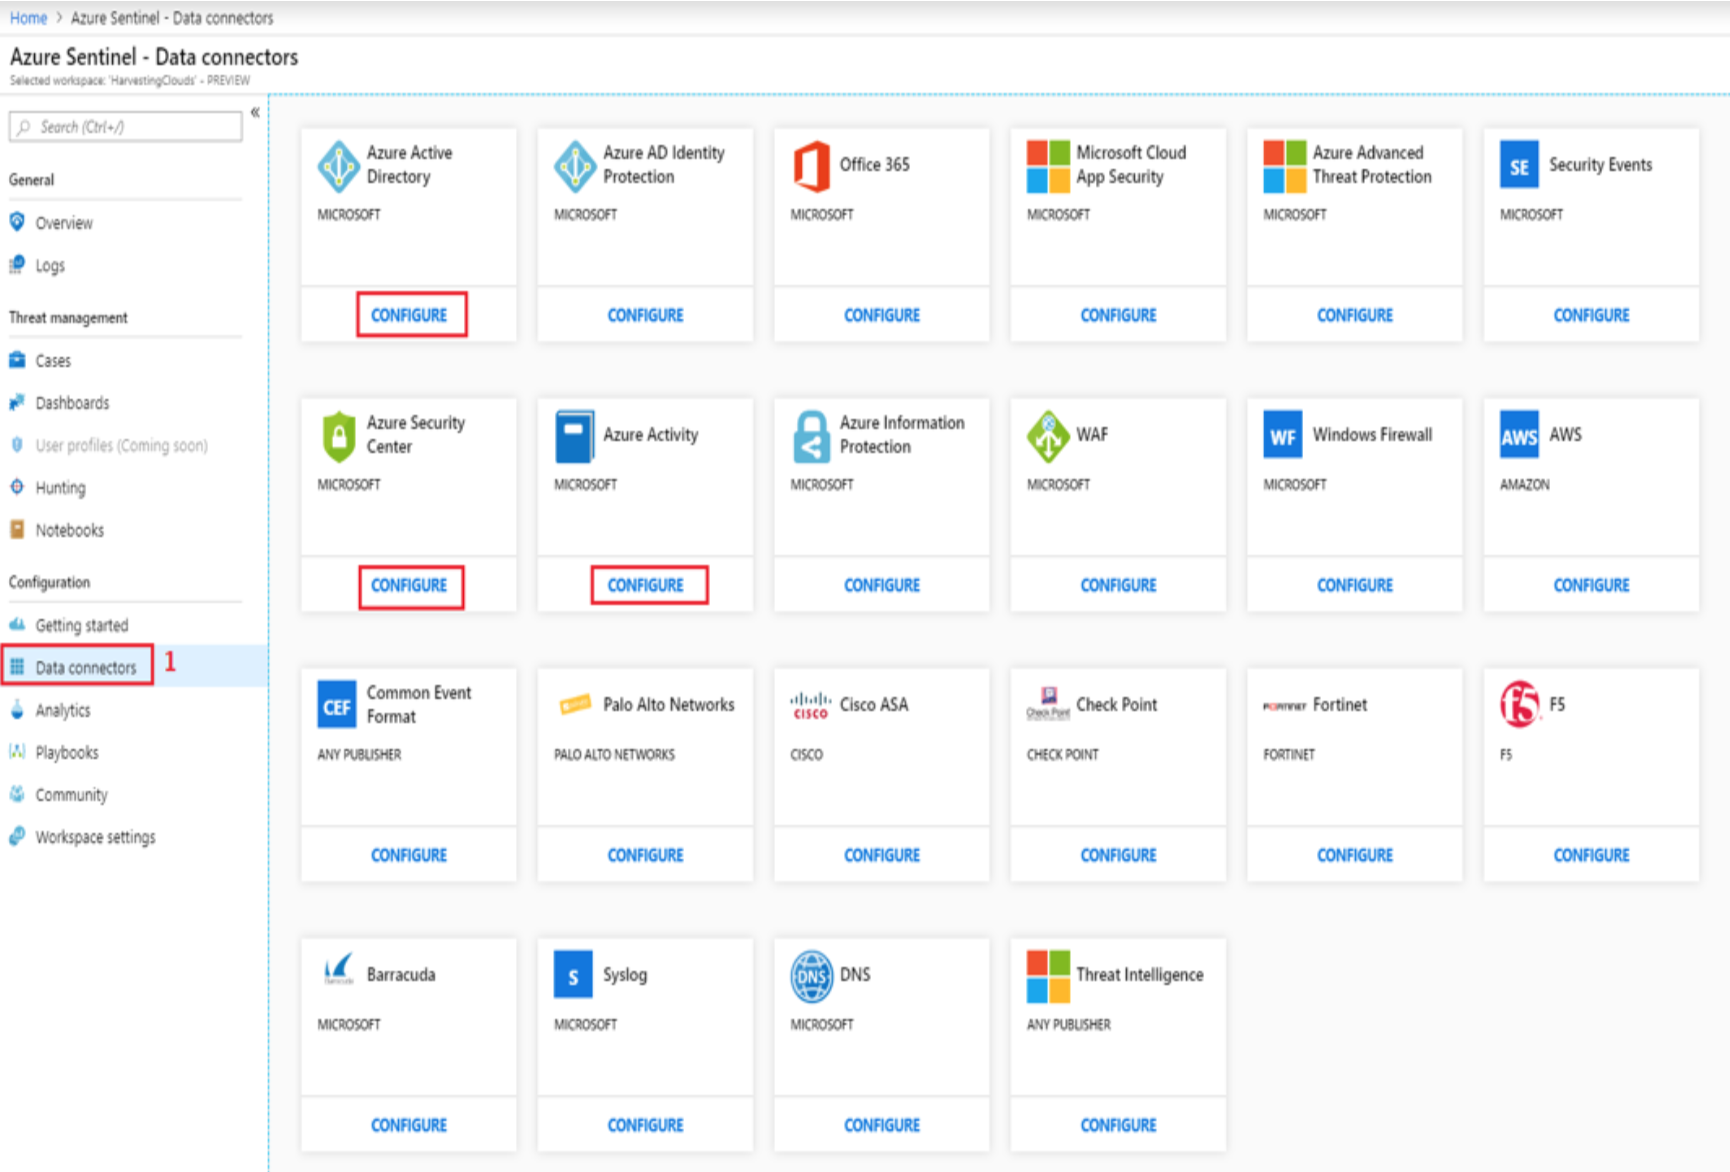Configure the Syslog connector

(646, 1125)
